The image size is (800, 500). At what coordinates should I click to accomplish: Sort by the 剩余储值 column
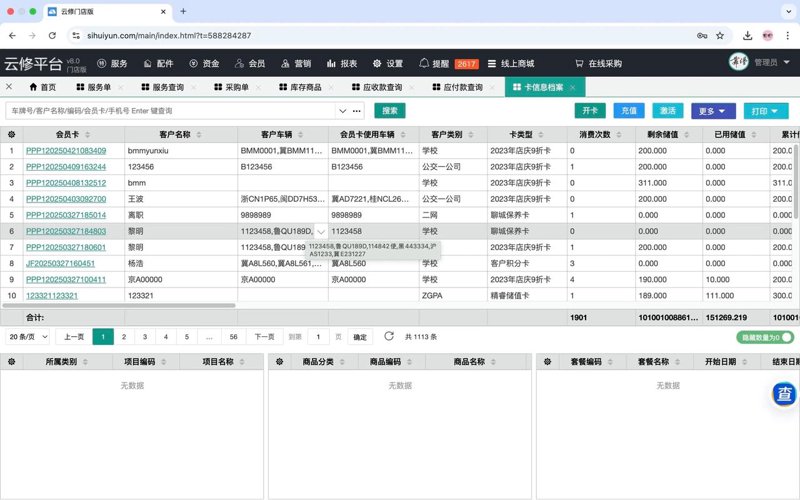pos(687,135)
